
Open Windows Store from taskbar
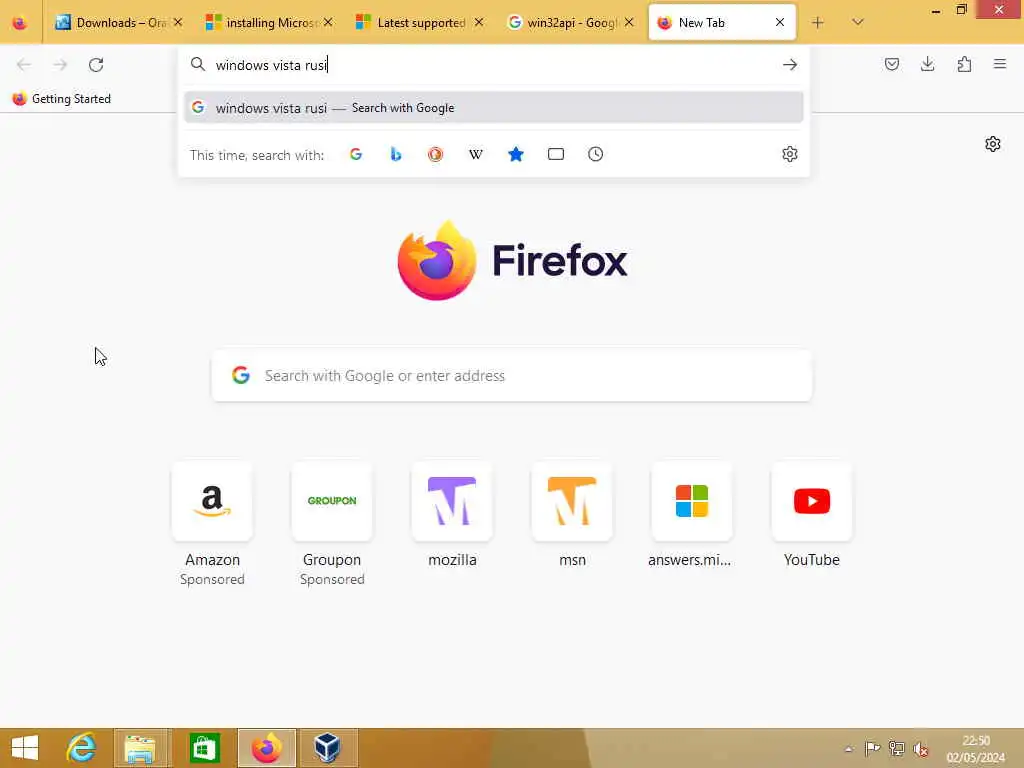point(204,748)
